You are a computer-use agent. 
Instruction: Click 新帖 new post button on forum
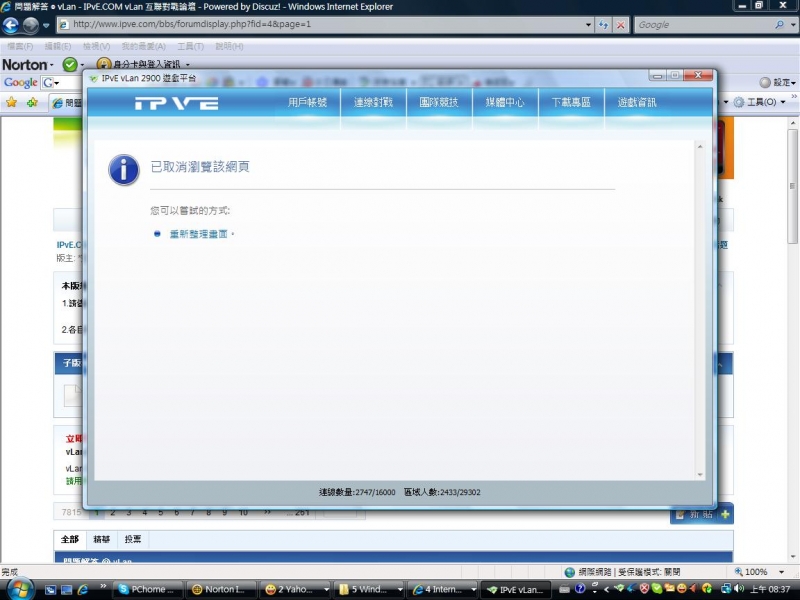coord(702,514)
